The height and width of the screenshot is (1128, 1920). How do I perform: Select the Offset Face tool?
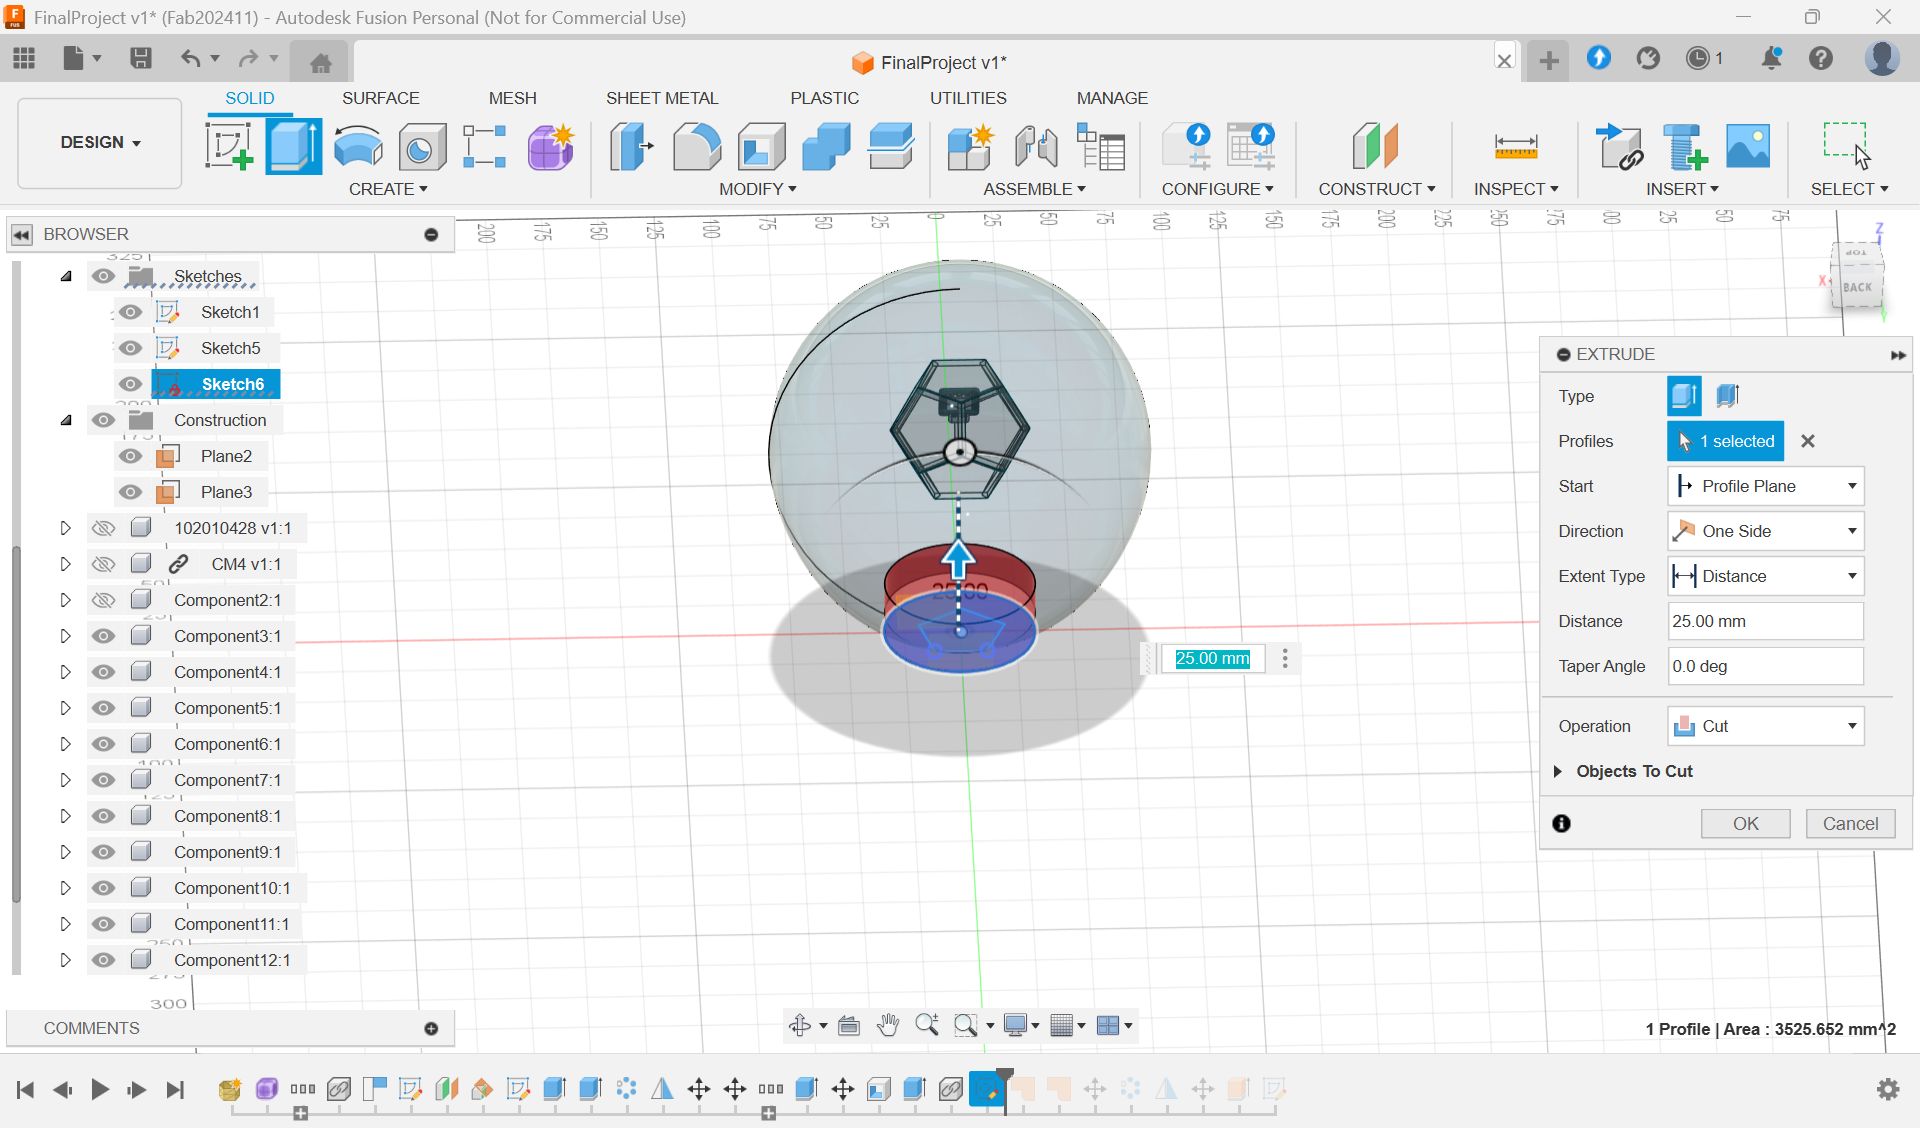point(890,147)
